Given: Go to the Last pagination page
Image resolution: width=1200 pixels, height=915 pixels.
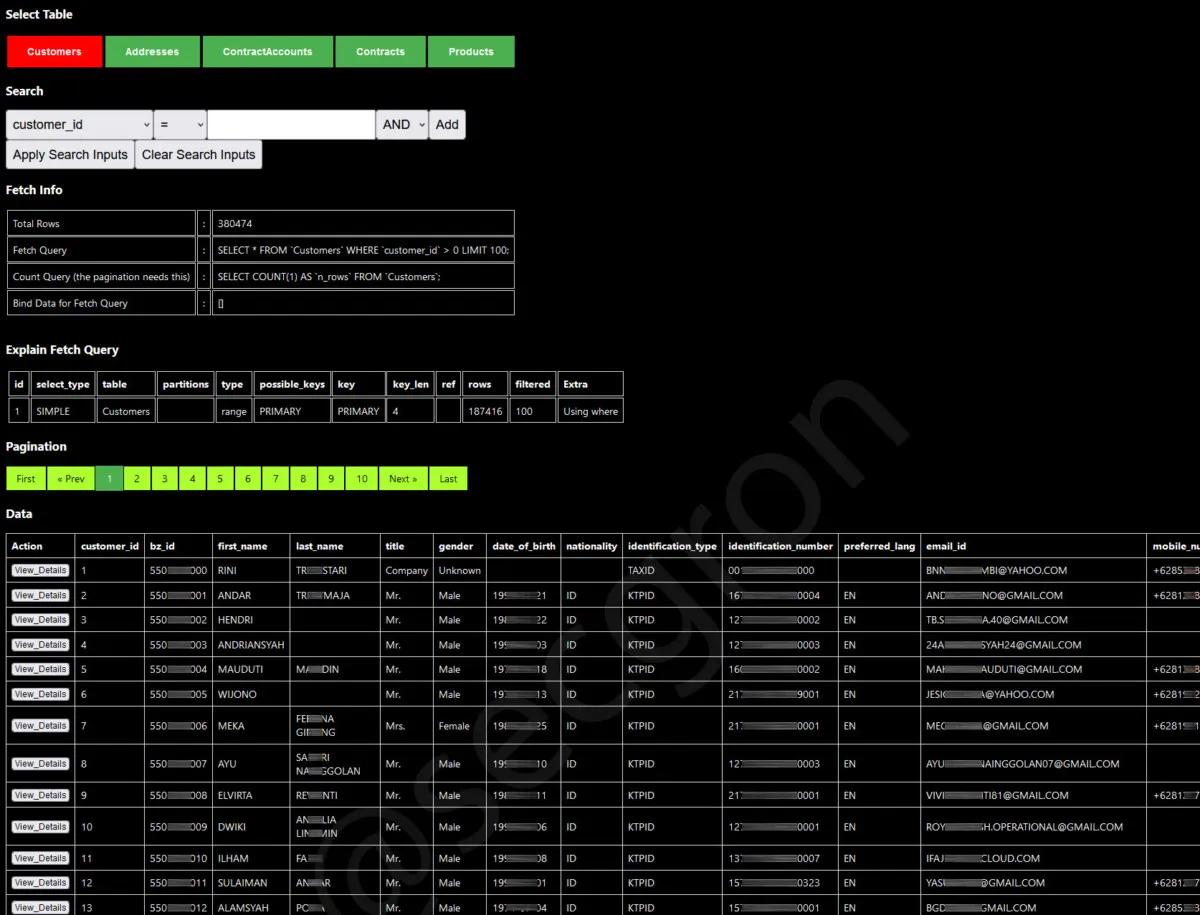Looking at the screenshot, I should click(448, 478).
